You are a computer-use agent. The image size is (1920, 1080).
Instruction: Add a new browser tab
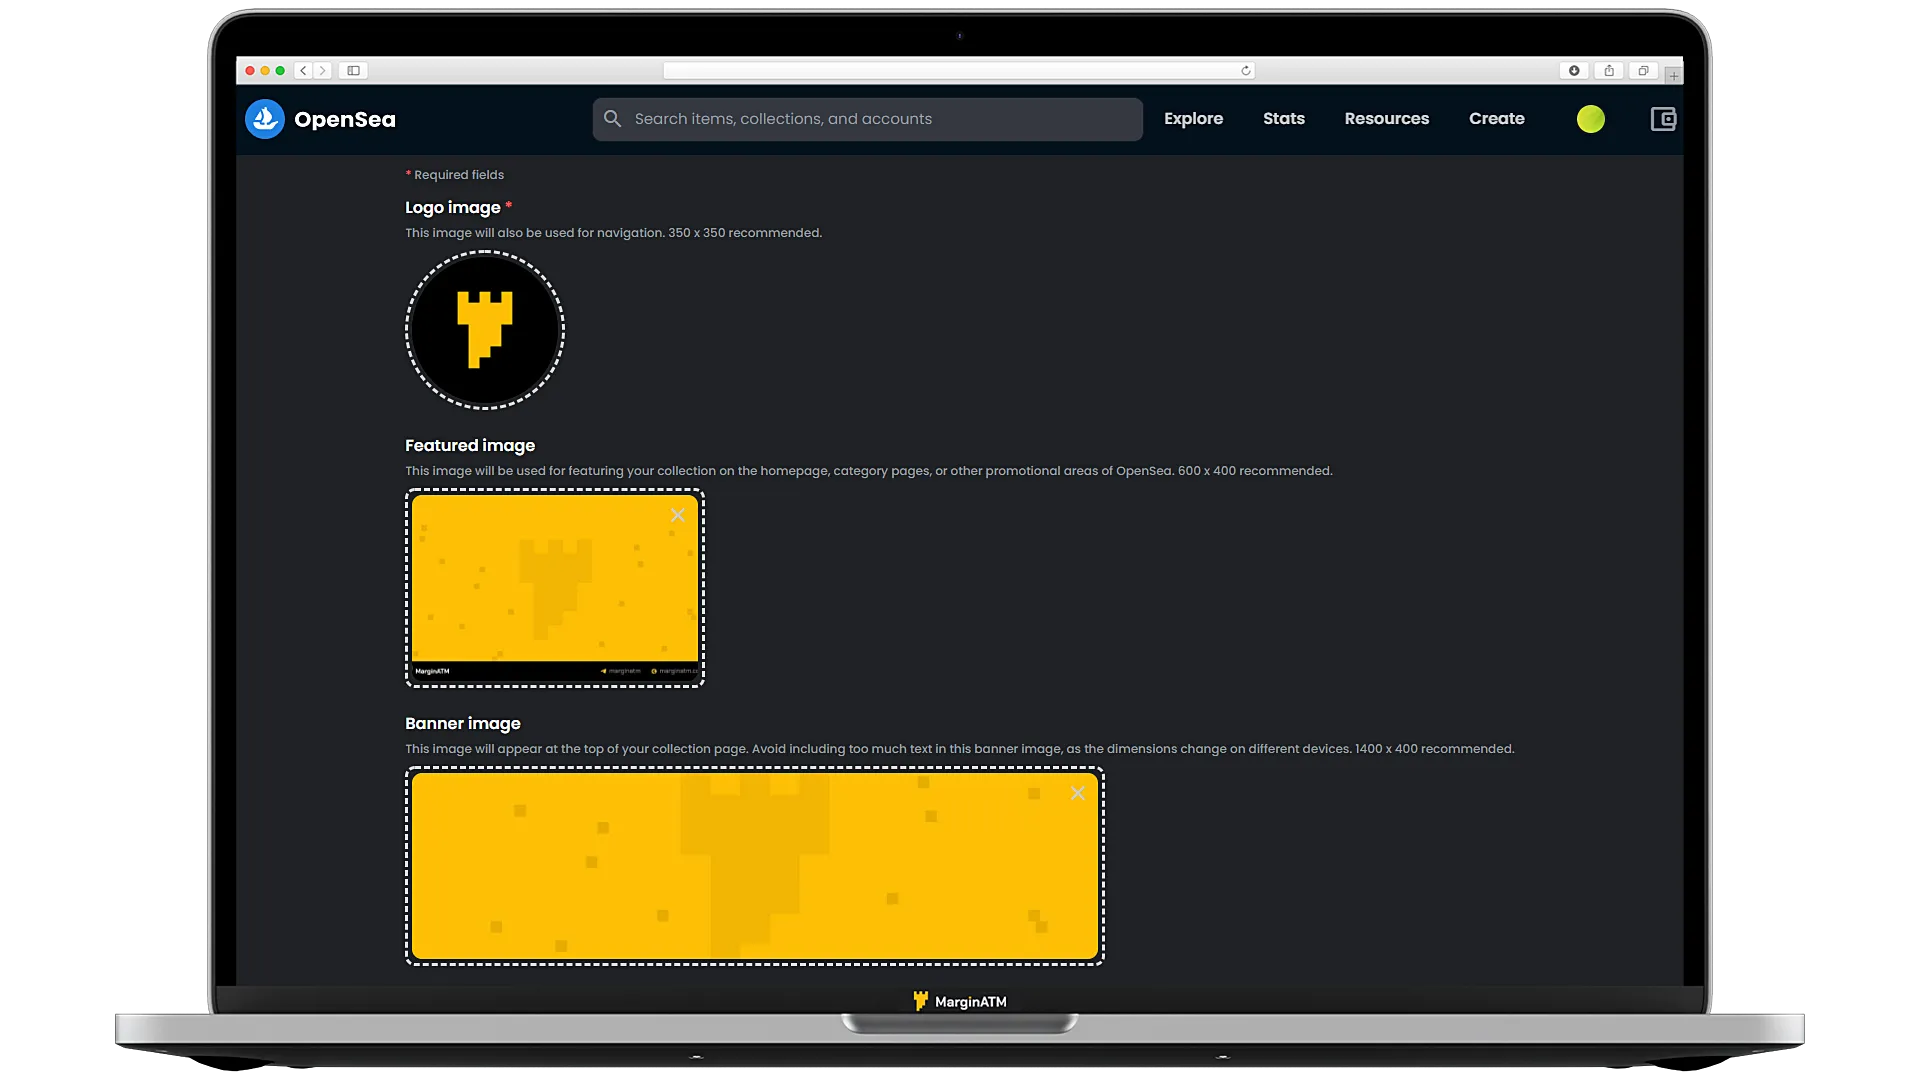[1673, 75]
